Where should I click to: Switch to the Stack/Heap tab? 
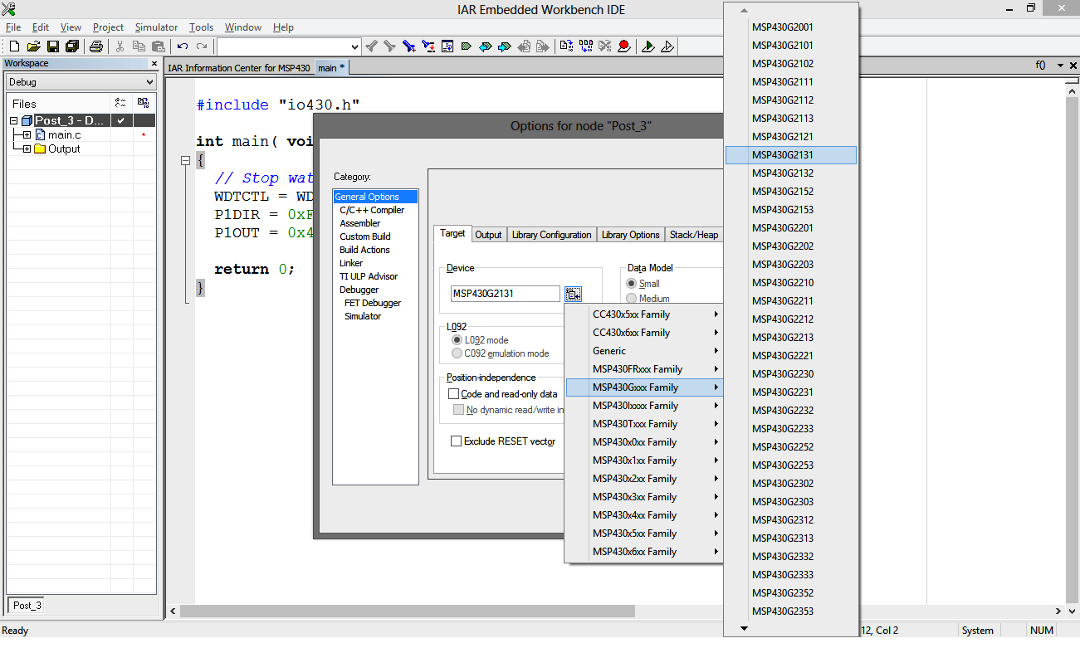click(694, 235)
